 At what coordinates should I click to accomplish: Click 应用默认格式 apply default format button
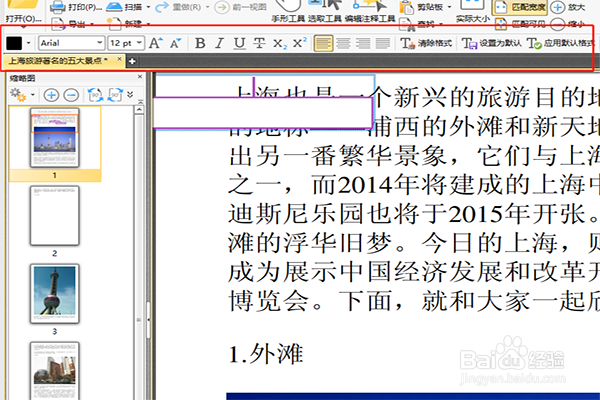pyautogui.click(x=560, y=43)
